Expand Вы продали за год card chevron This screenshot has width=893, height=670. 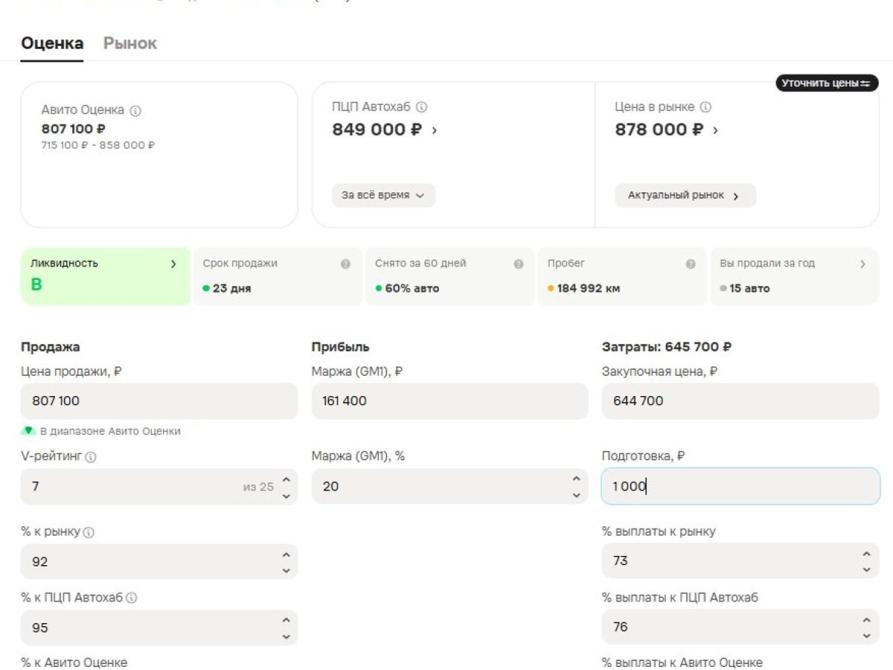click(863, 264)
